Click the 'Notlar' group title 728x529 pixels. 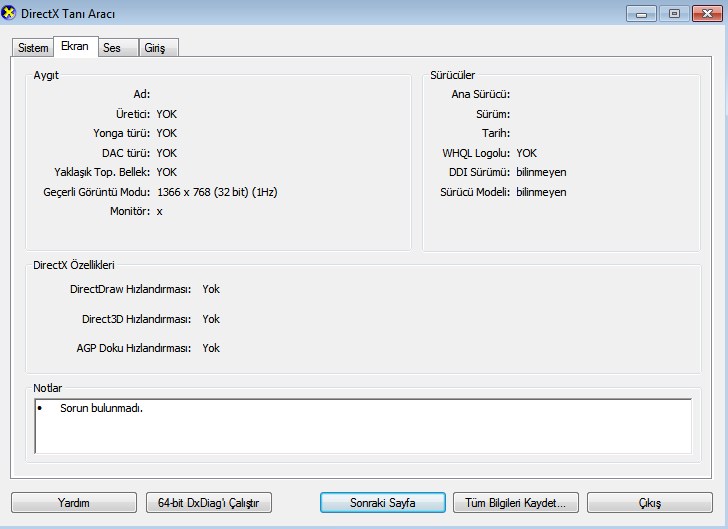[x=47, y=388]
